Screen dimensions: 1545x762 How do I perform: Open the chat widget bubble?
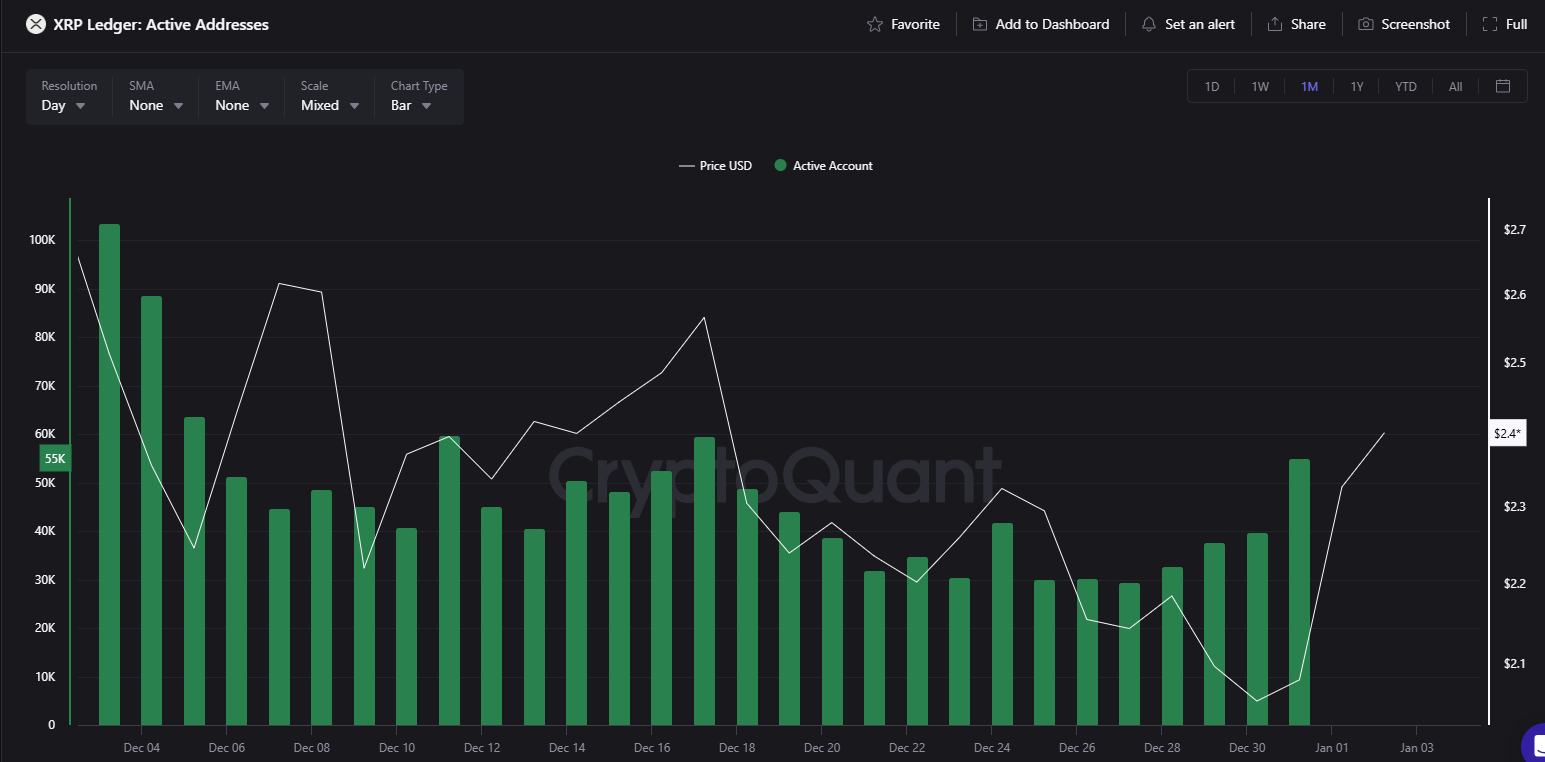pos(1534,745)
